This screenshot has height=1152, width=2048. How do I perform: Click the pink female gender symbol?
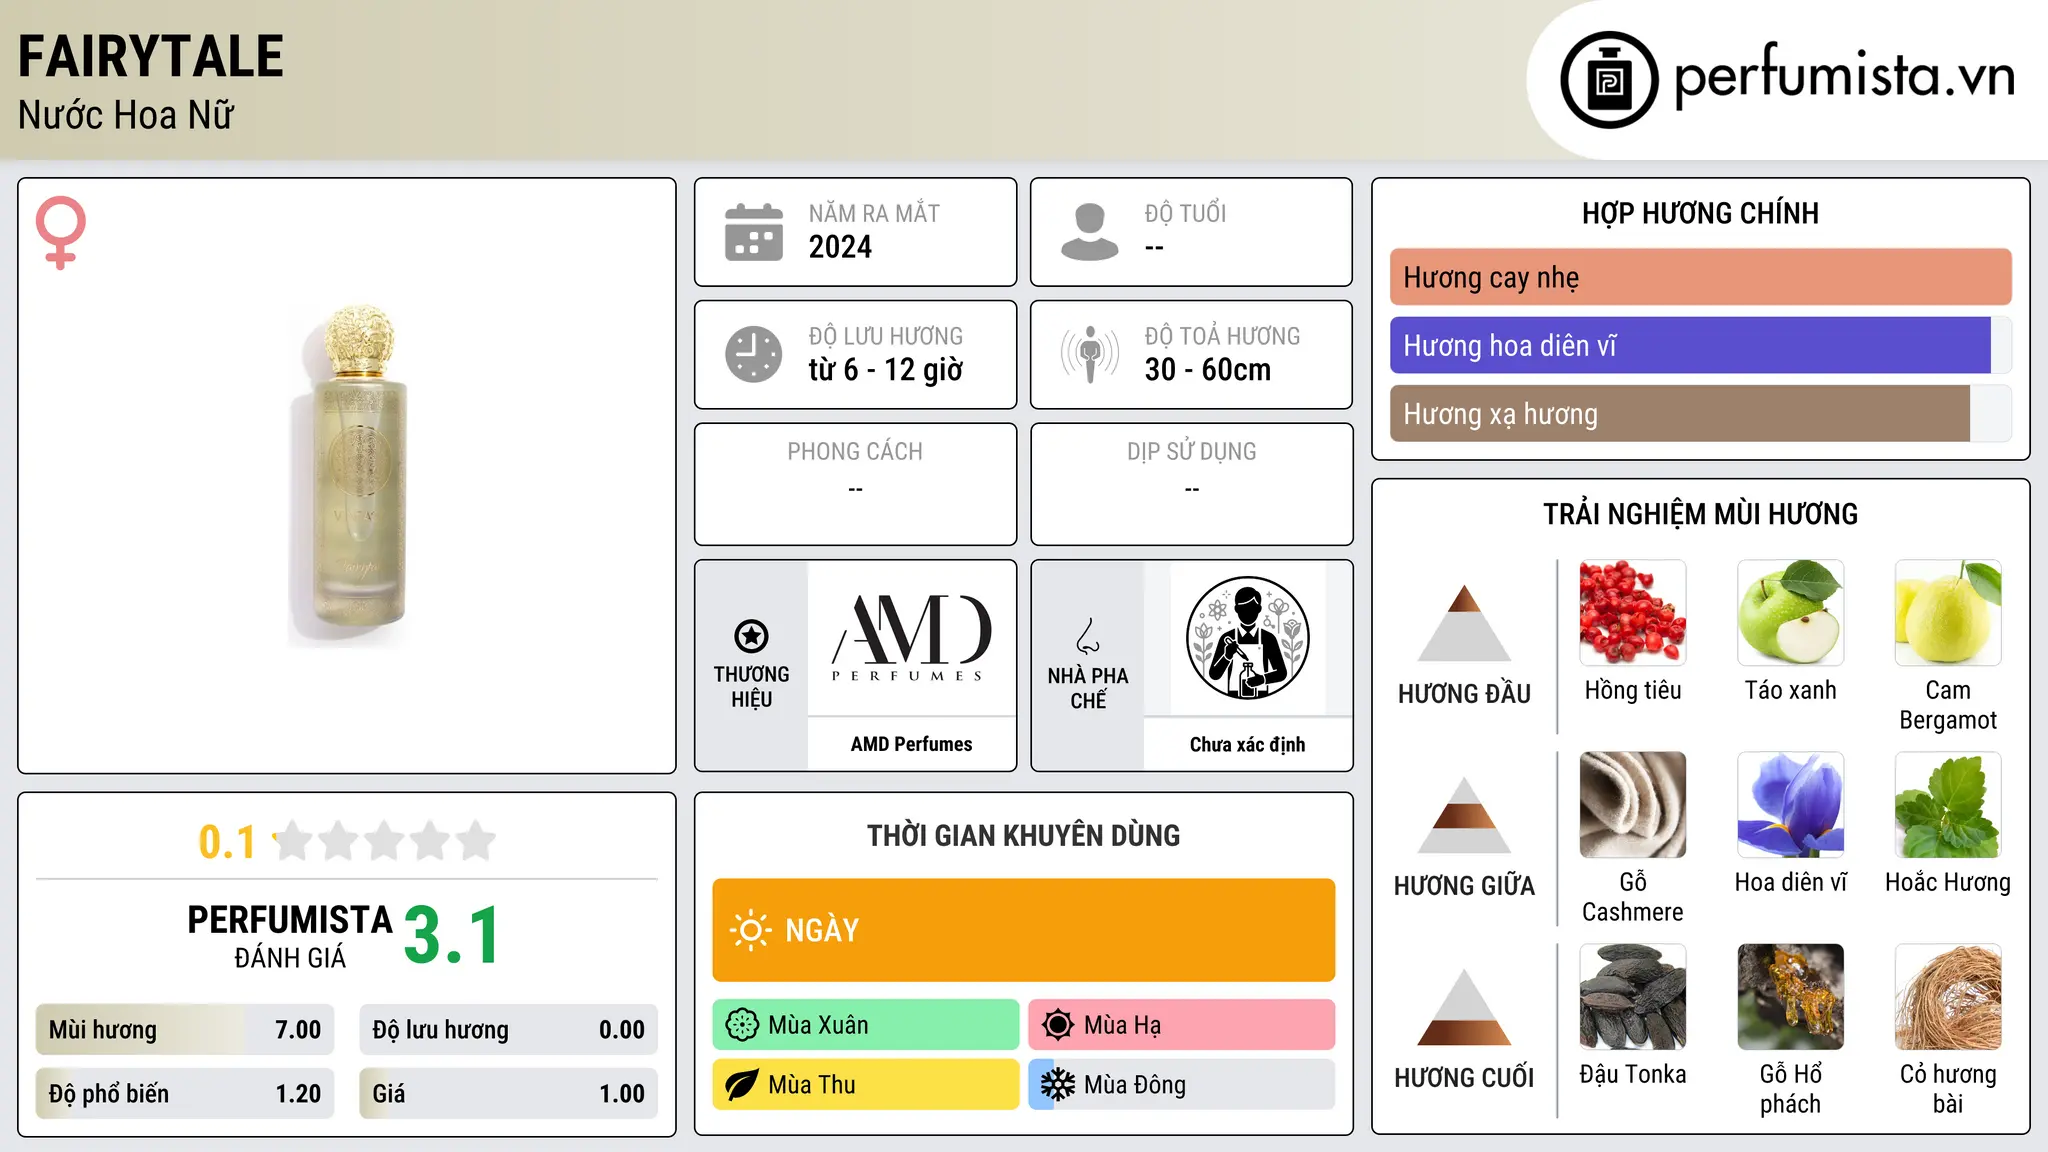point(61,233)
